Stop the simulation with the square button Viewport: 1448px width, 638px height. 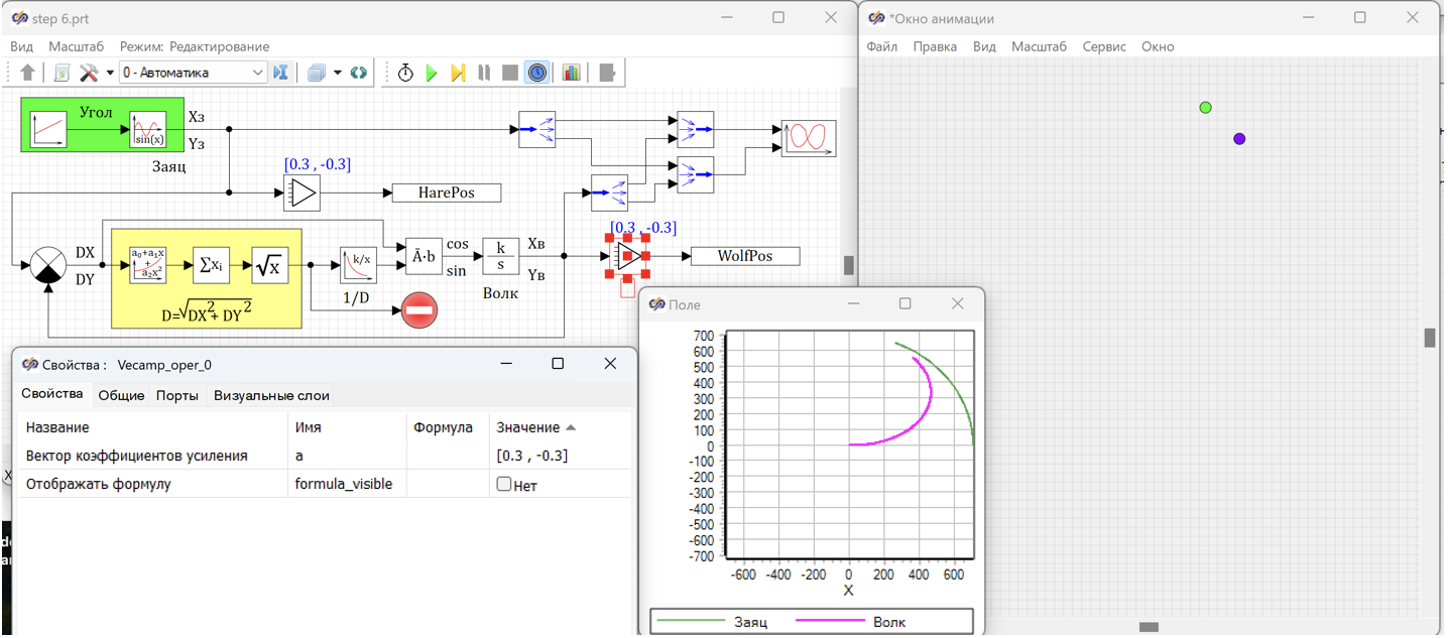(x=510, y=73)
